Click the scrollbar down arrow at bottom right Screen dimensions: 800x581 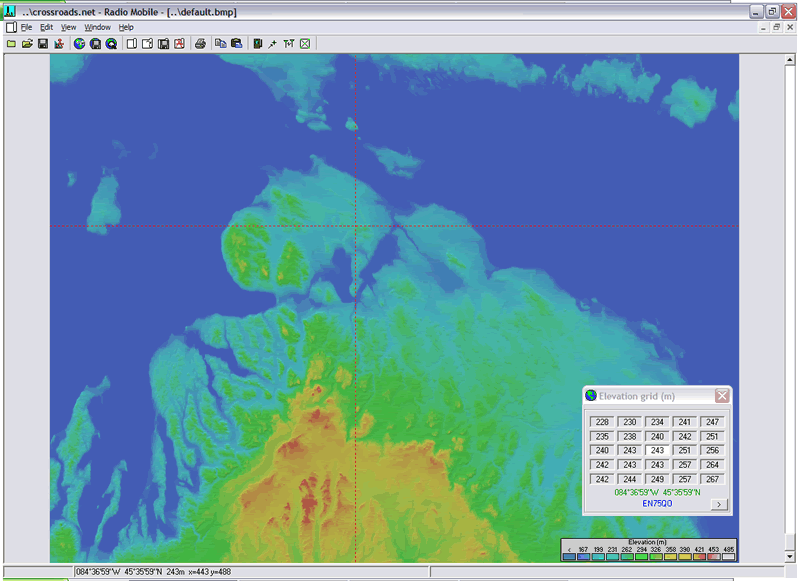point(792,558)
